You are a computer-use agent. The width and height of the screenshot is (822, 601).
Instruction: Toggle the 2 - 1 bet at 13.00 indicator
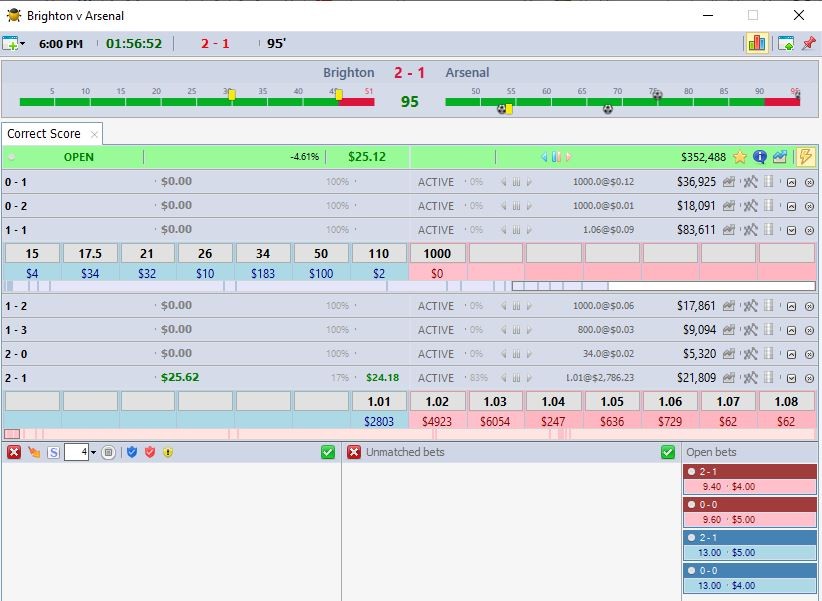point(691,538)
